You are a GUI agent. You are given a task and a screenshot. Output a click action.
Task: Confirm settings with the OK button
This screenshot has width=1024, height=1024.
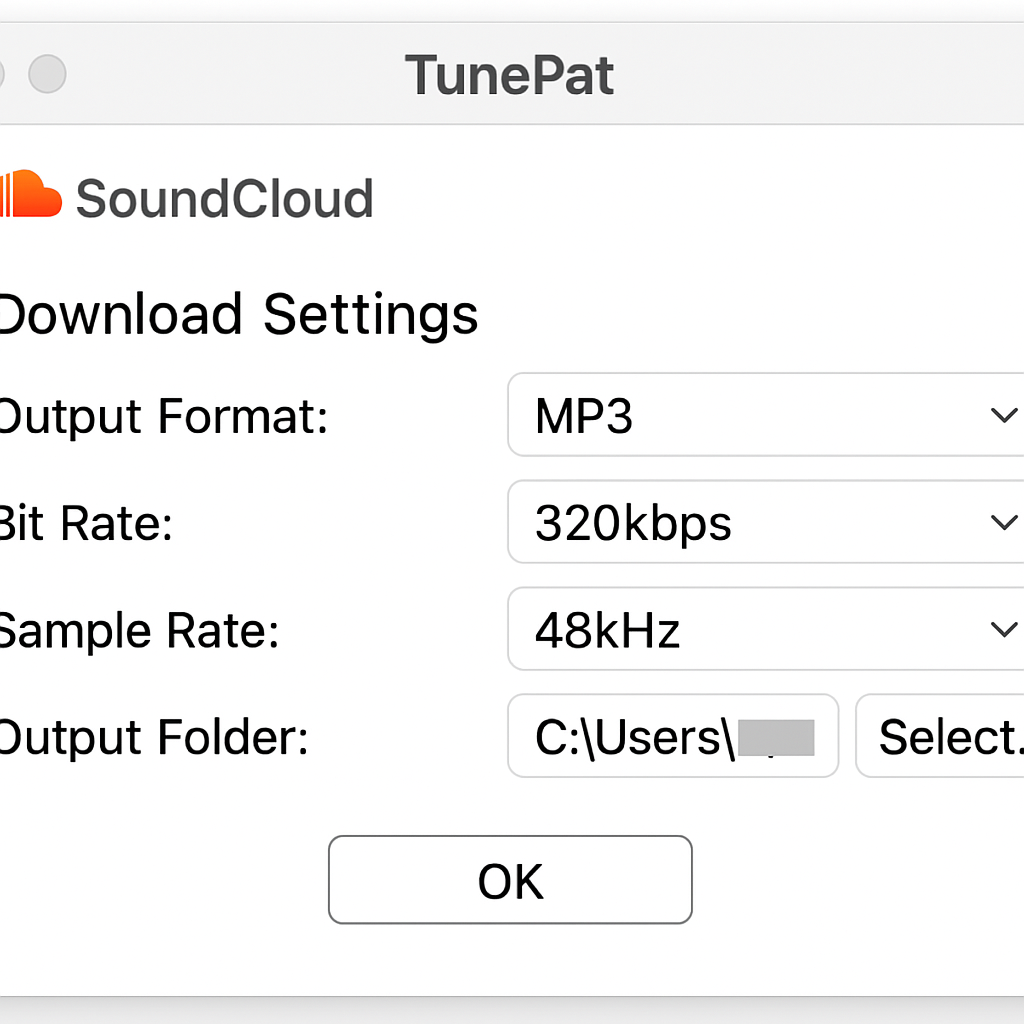(x=510, y=880)
